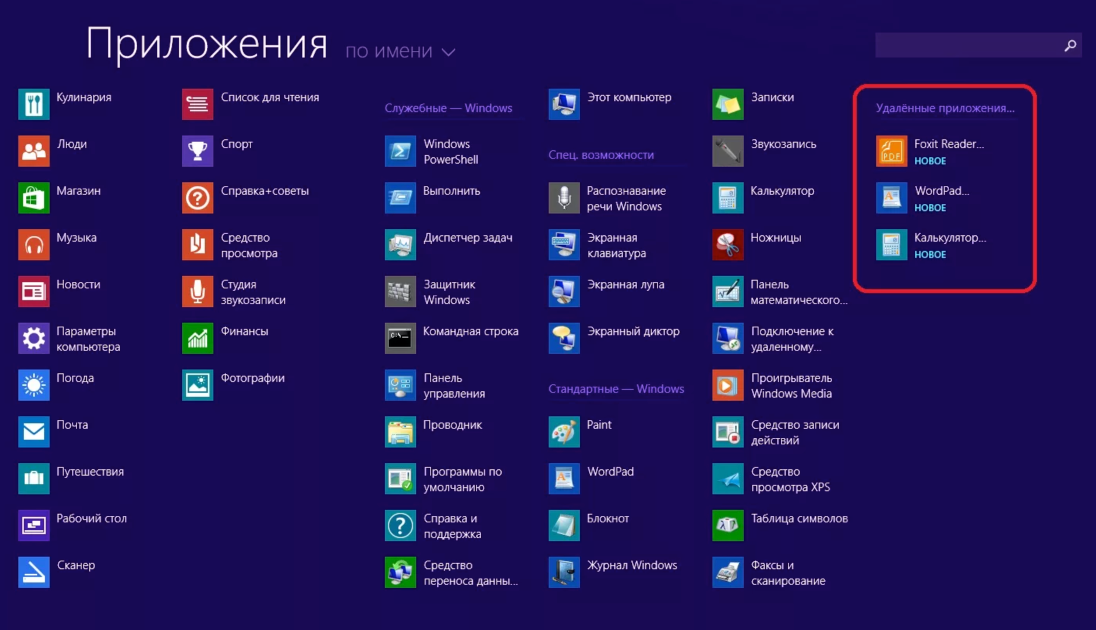Open Блокнот notepad icon
The image size is (1096, 630).
coord(564,526)
